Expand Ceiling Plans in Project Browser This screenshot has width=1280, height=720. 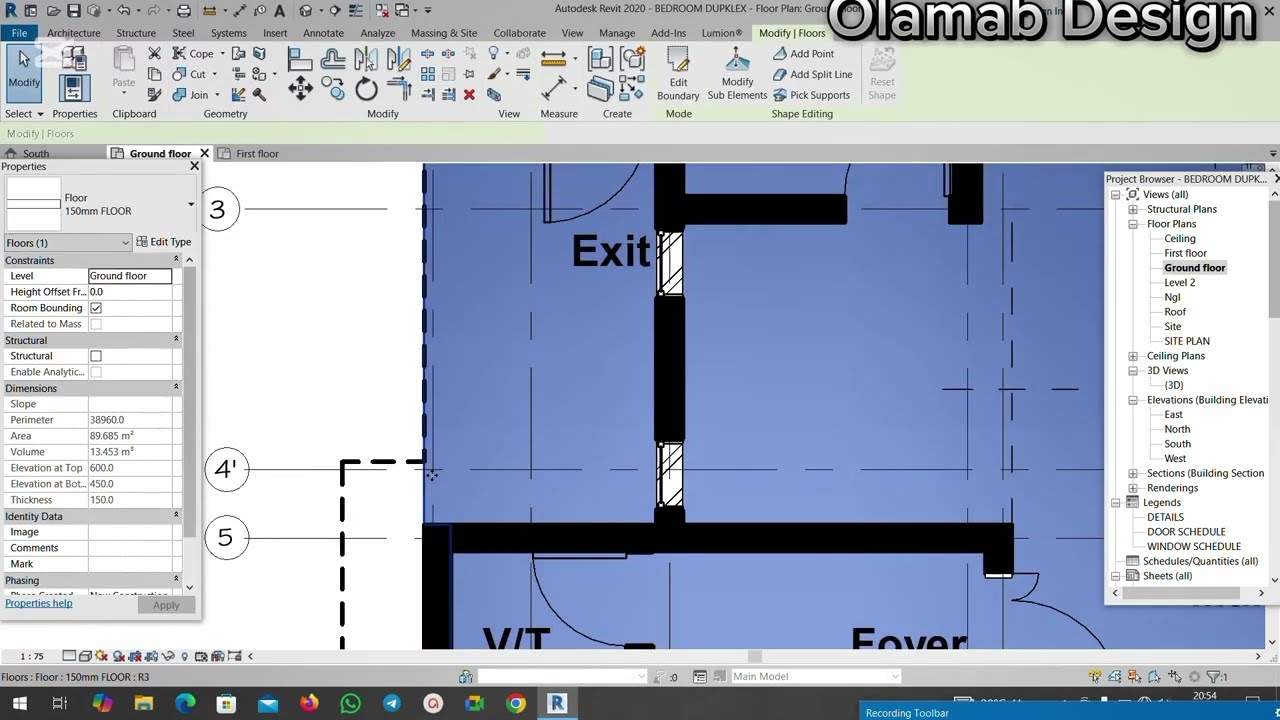pos(1133,356)
